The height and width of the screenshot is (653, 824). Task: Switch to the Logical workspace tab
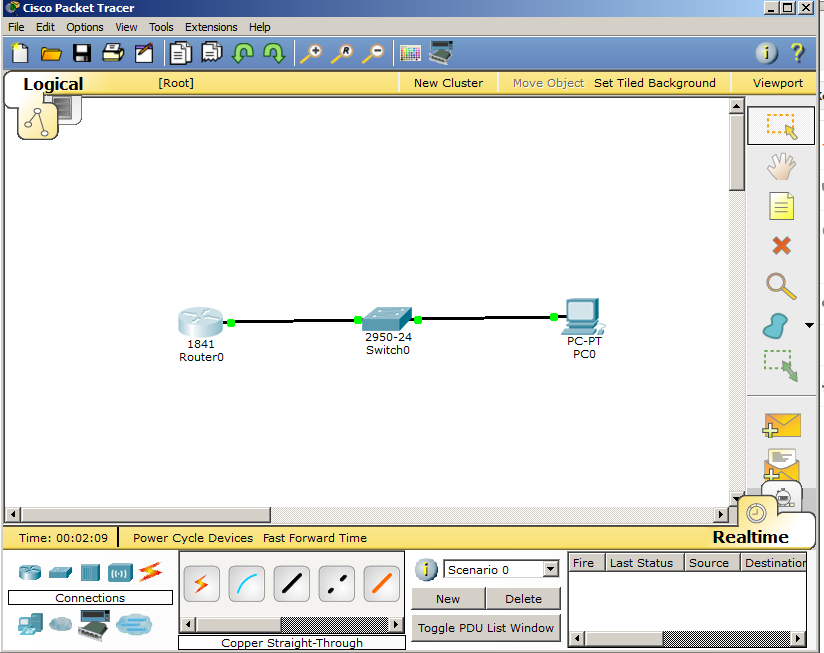(52, 84)
